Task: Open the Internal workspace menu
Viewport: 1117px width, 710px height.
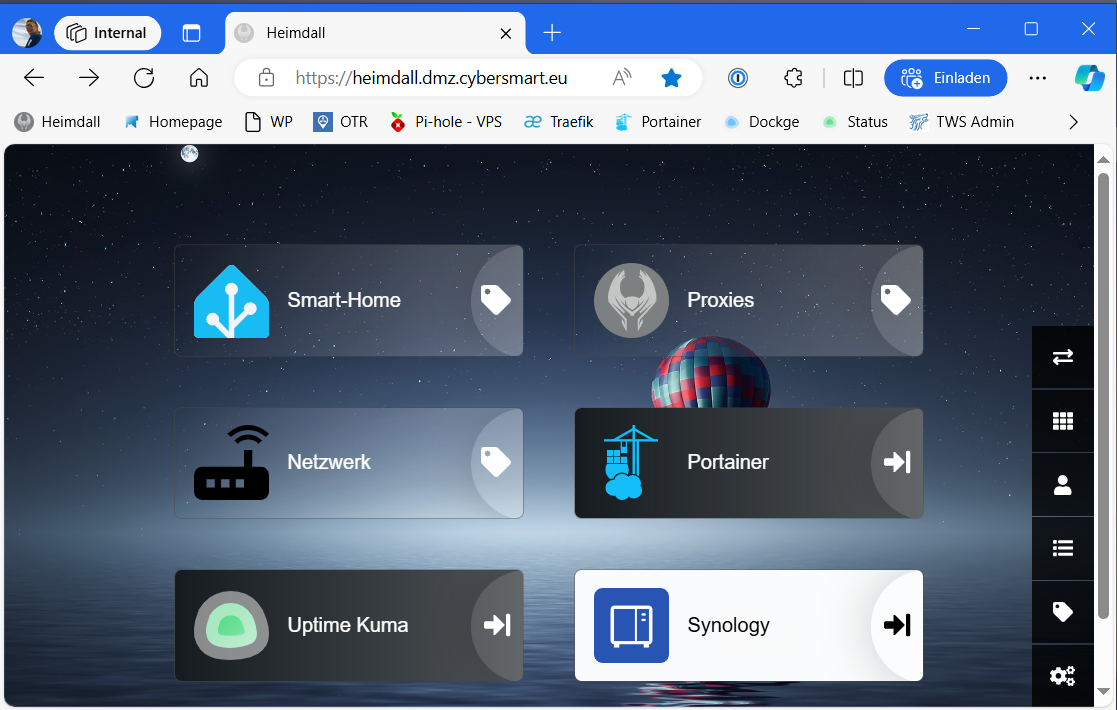Action: tap(108, 33)
